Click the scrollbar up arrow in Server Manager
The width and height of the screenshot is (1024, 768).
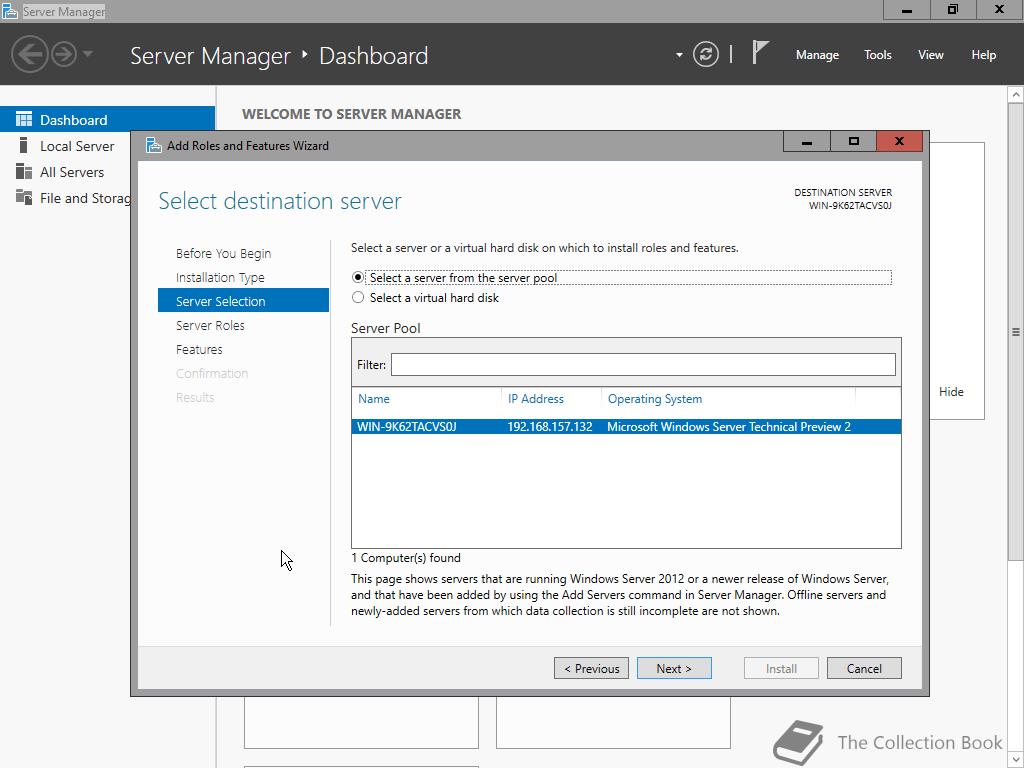1016,95
